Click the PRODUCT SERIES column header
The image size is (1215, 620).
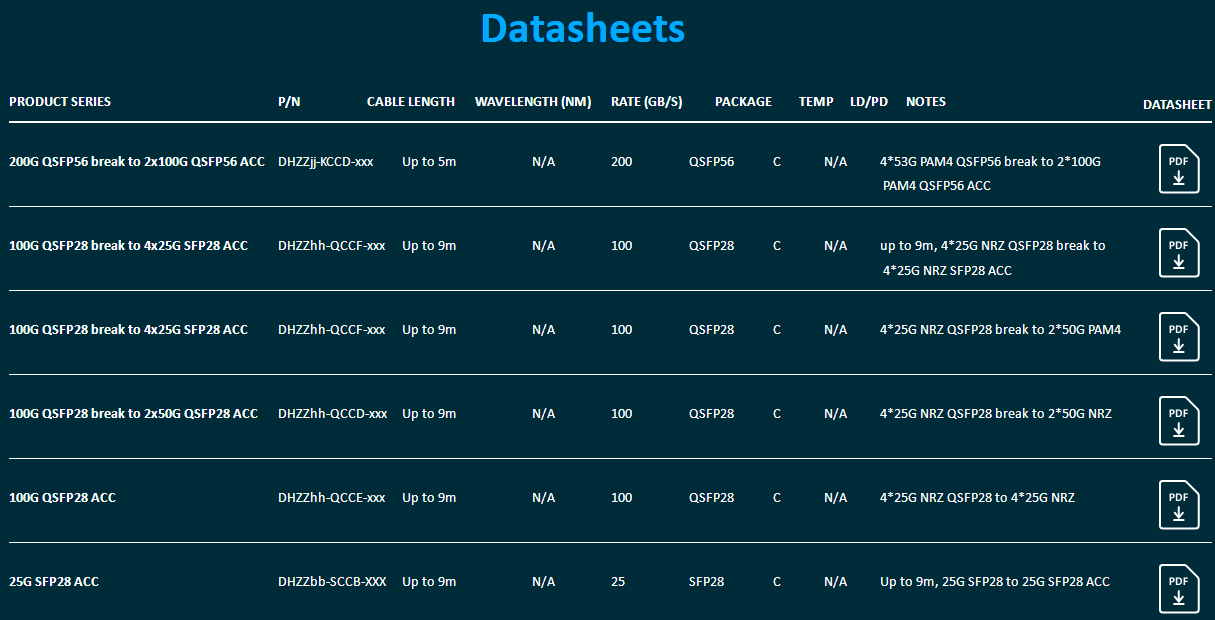pos(60,102)
